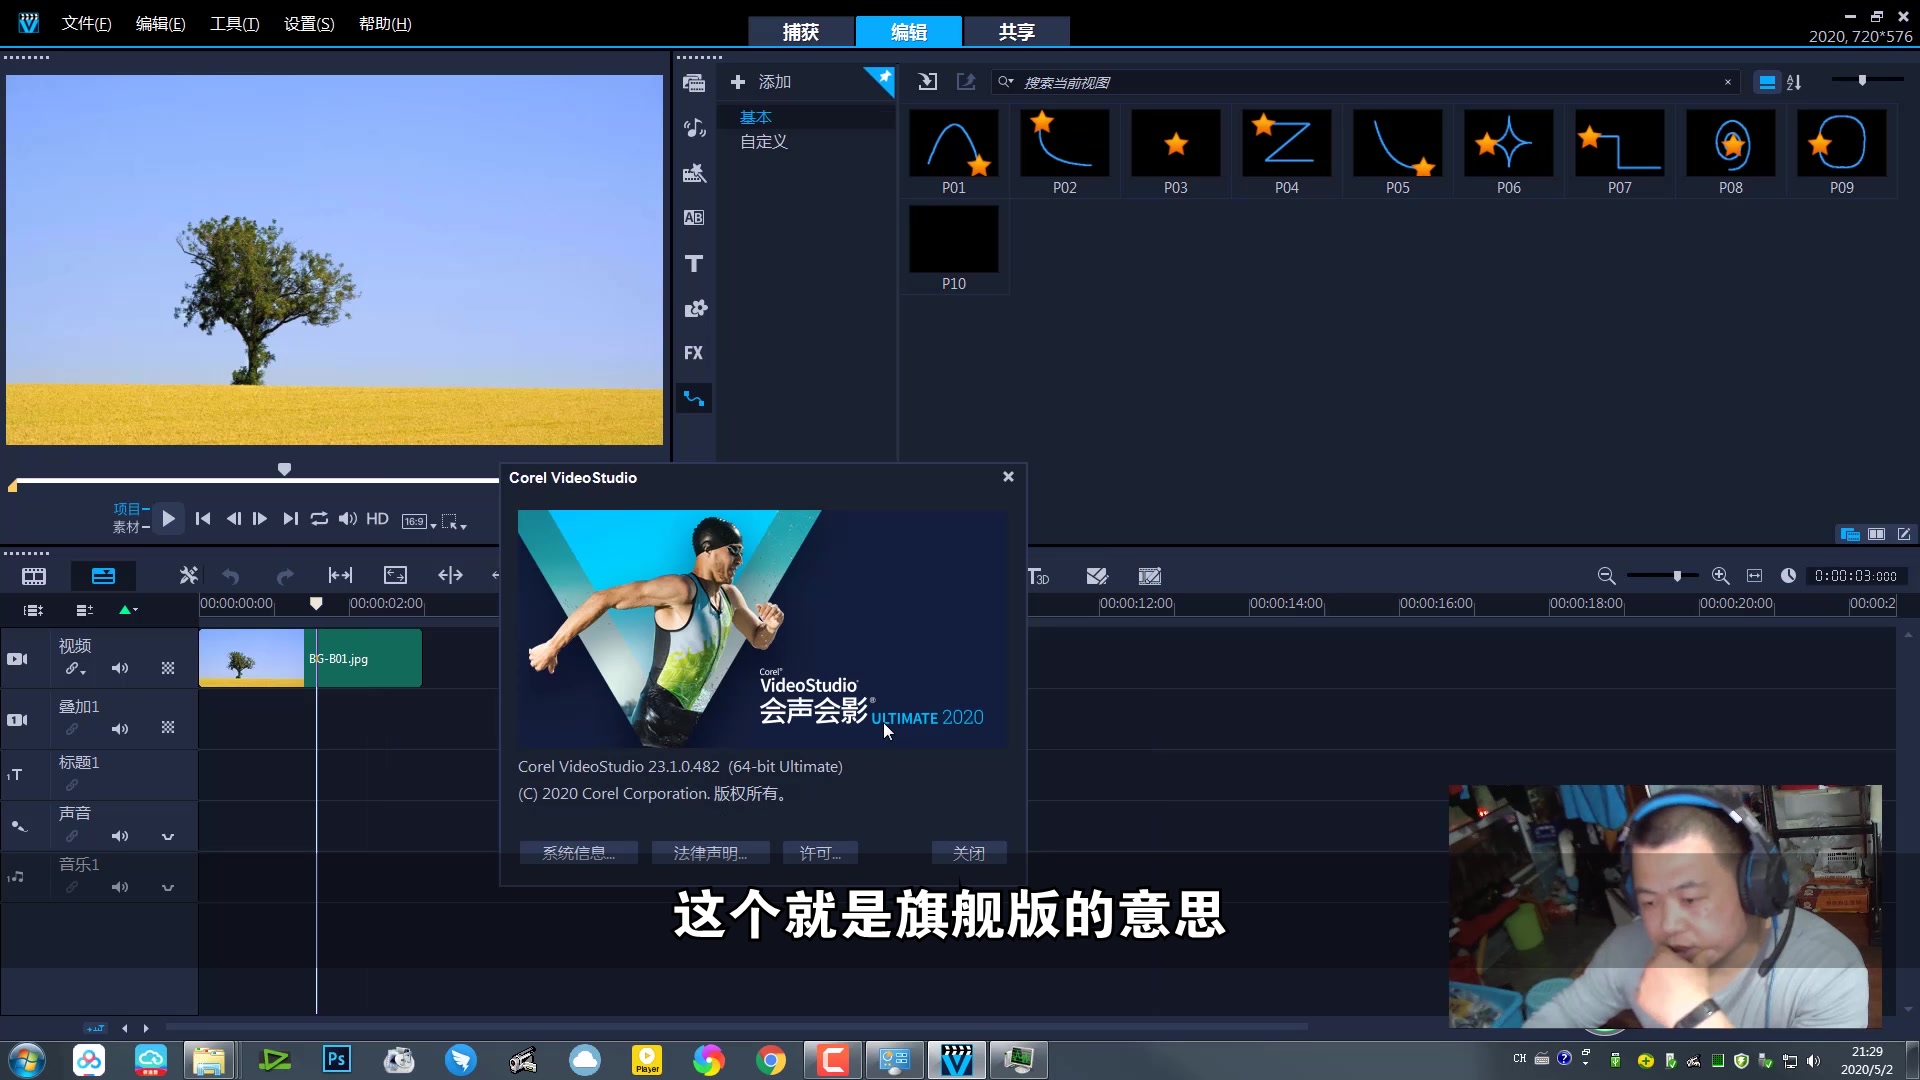1920x1080 pixels.
Task: Open the Track Manager icon below the timeline toolbar
Action: (85, 610)
